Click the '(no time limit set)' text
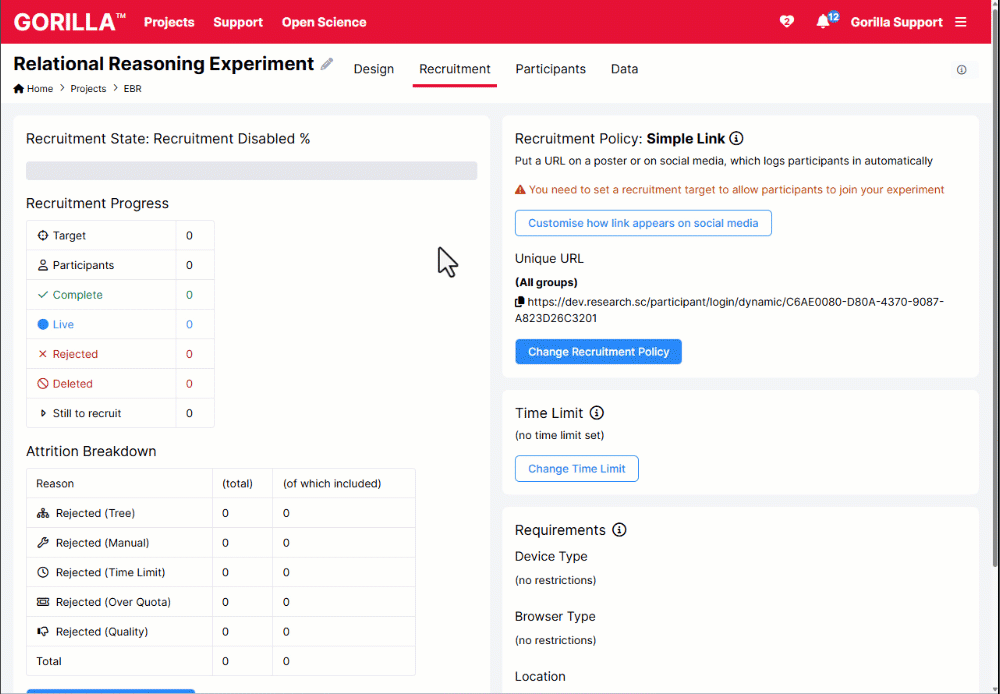Image resolution: width=1000 pixels, height=694 pixels. pos(559,435)
